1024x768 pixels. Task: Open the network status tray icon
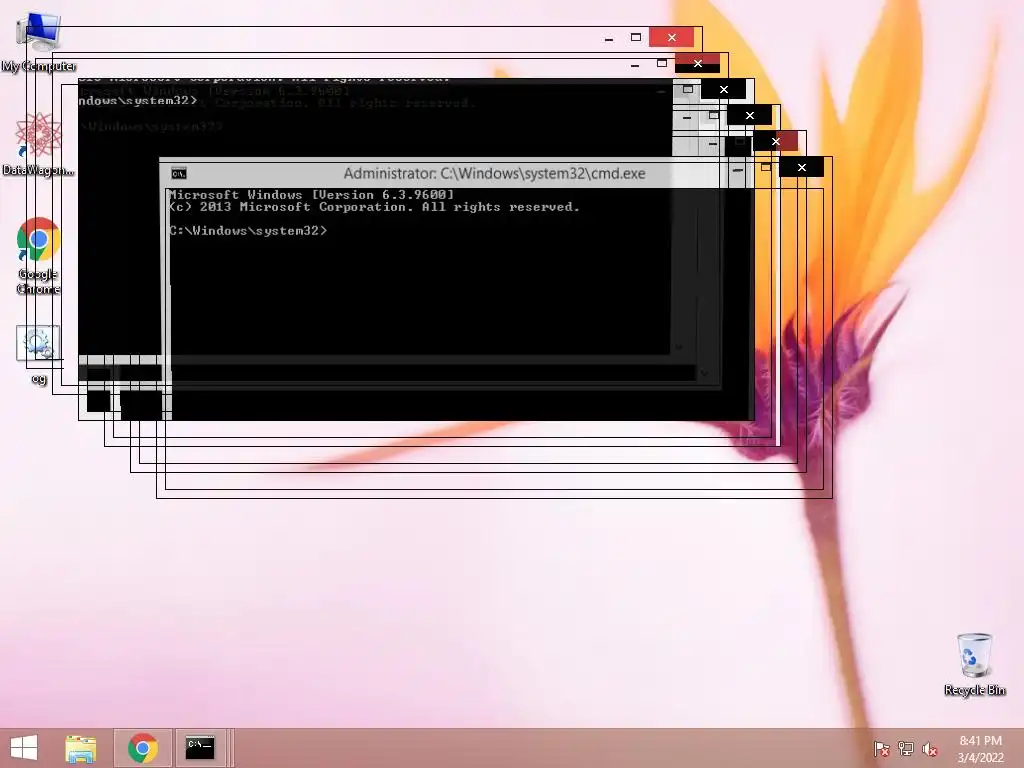[906, 749]
